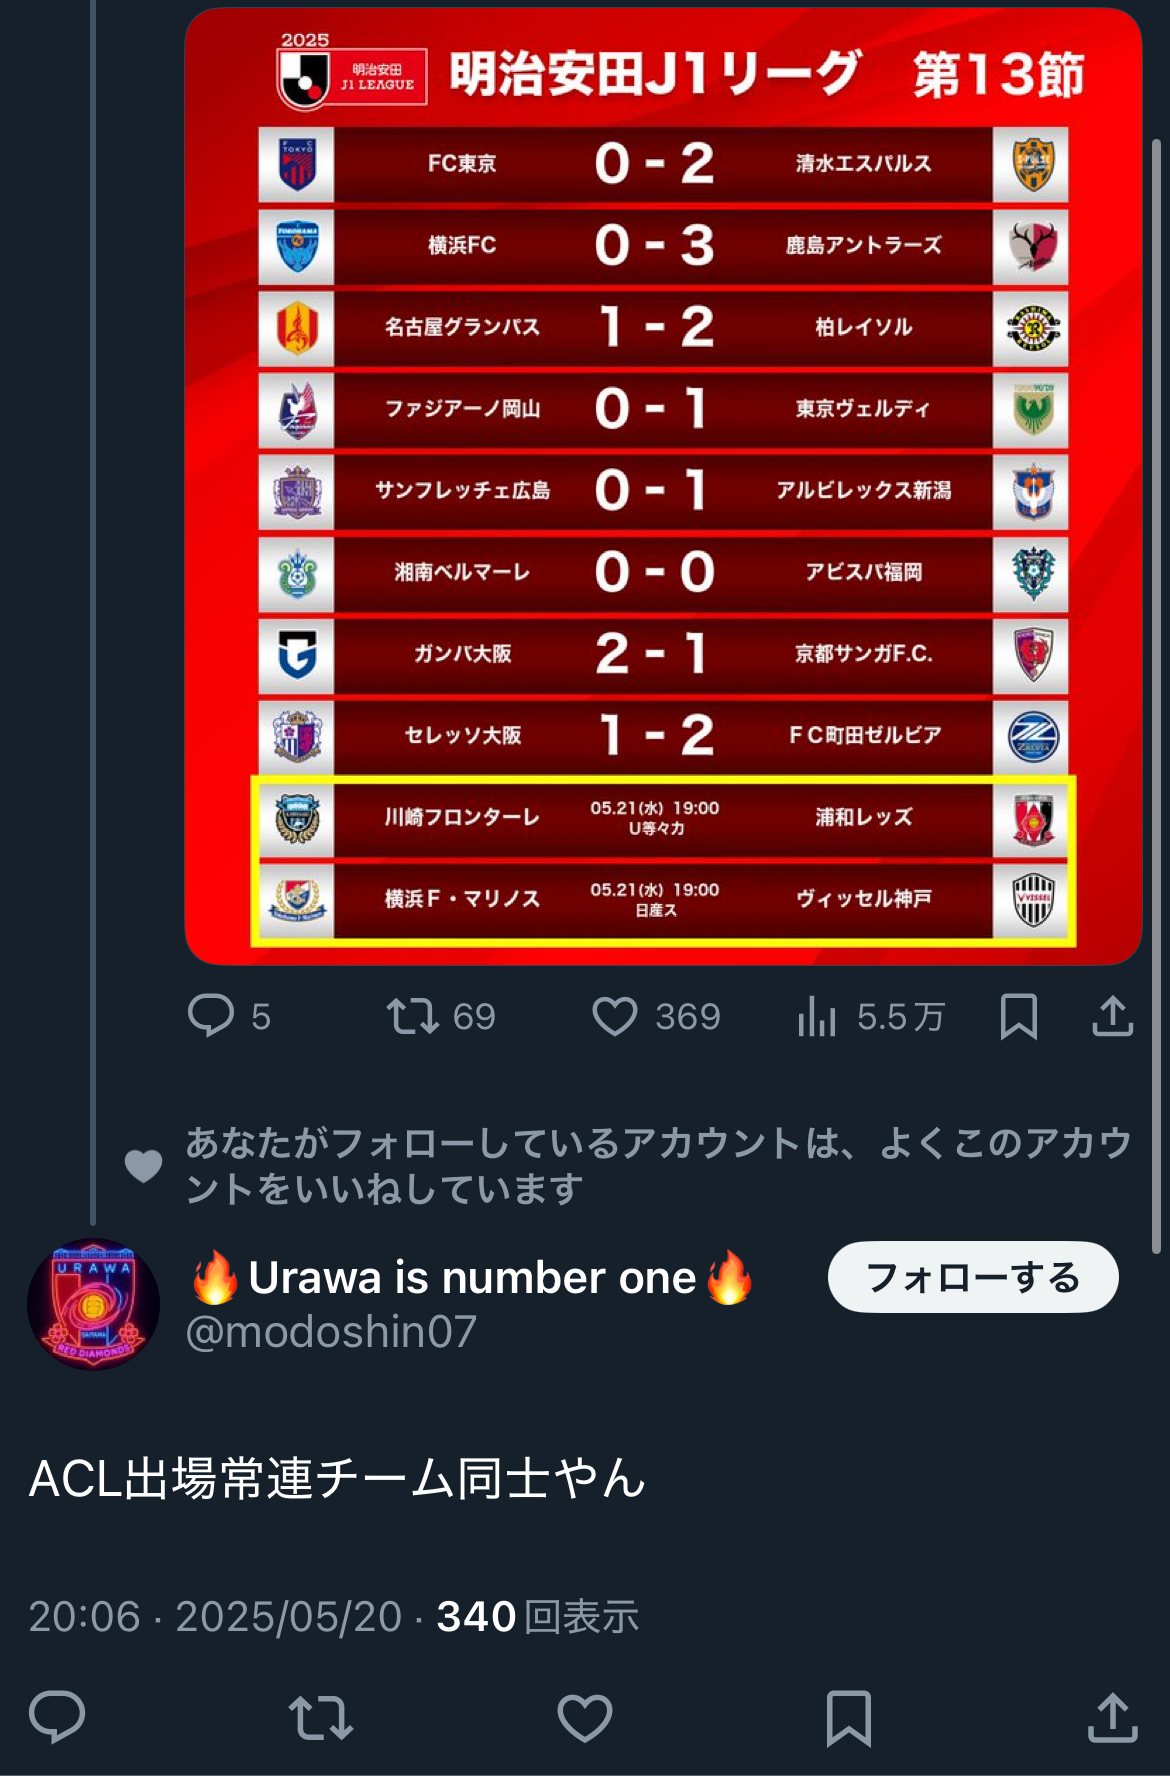
Task: View the 340 回表示 view count
Action: [538, 1616]
